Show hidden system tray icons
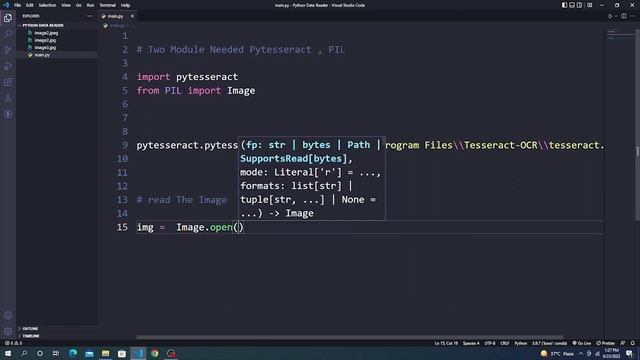This screenshot has width=640, height=360. click(x=581, y=353)
